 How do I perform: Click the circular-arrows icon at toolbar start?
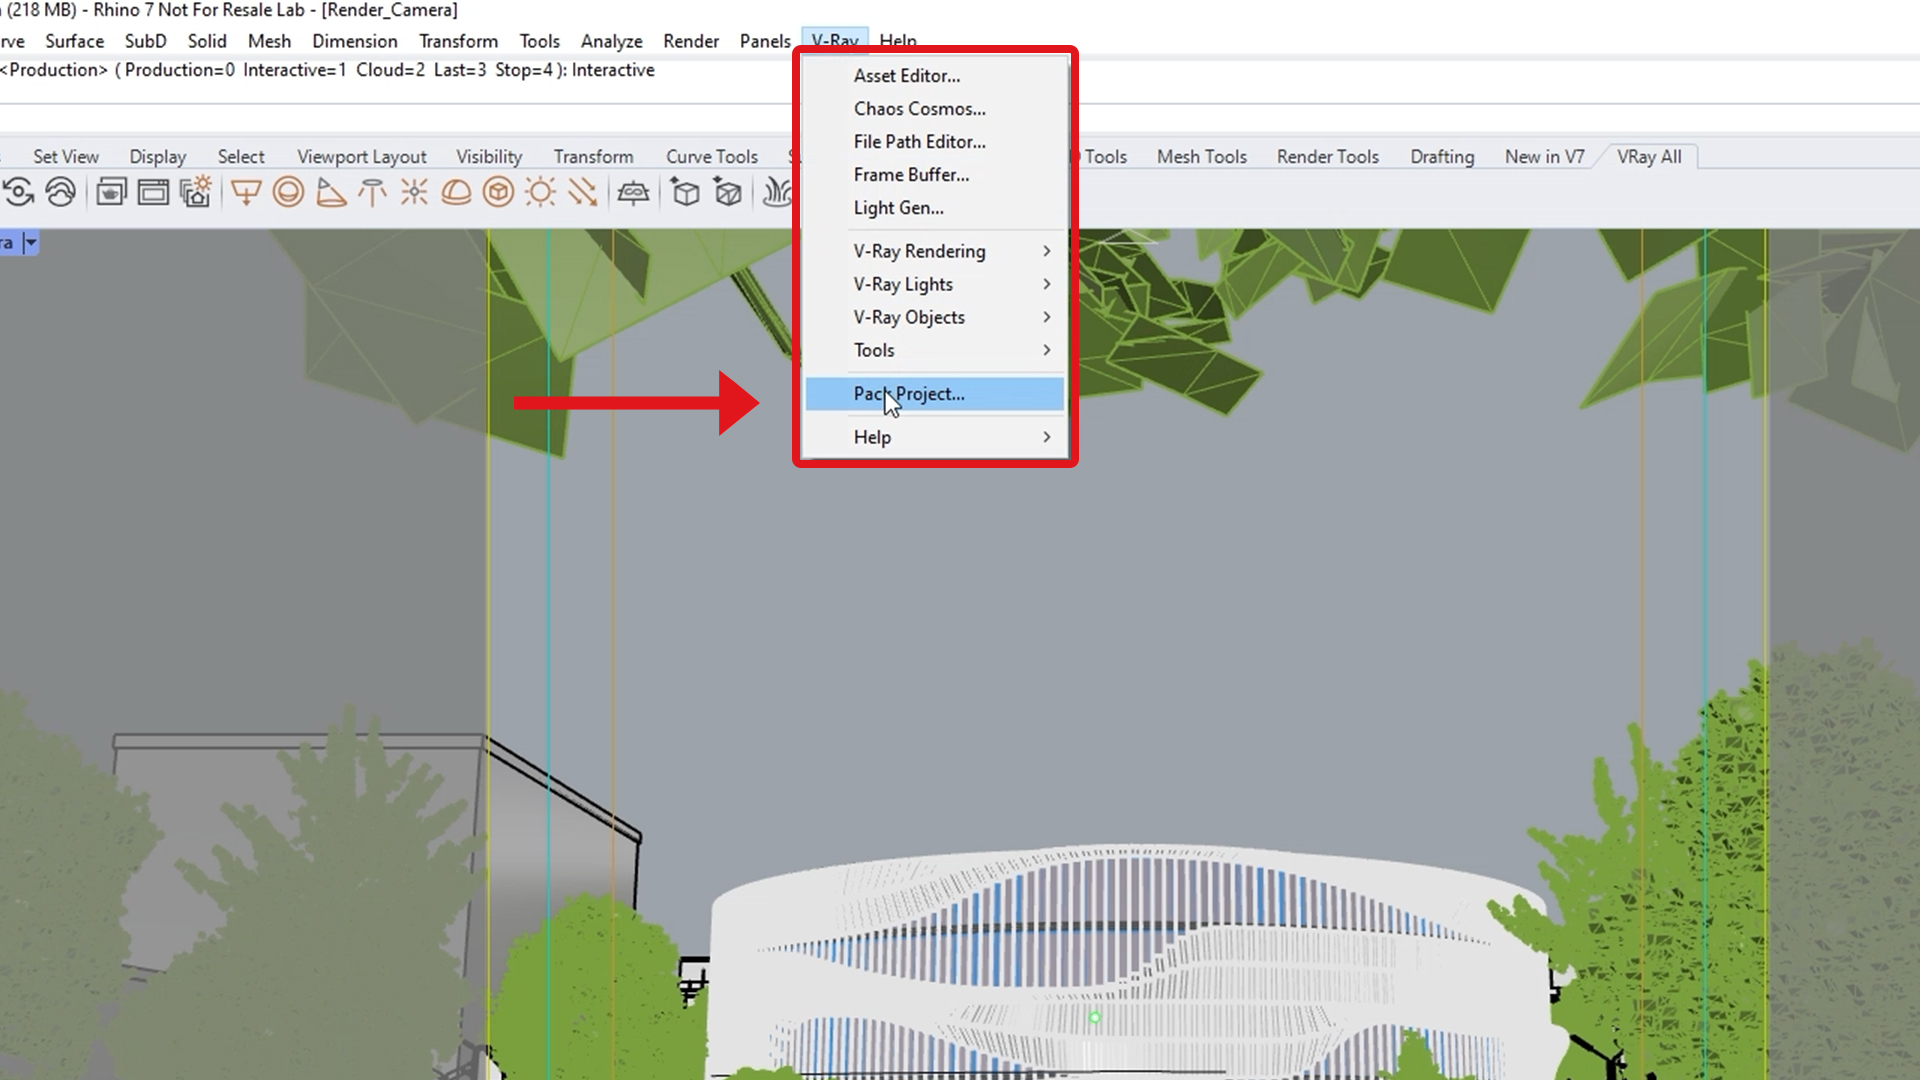tap(18, 191)
